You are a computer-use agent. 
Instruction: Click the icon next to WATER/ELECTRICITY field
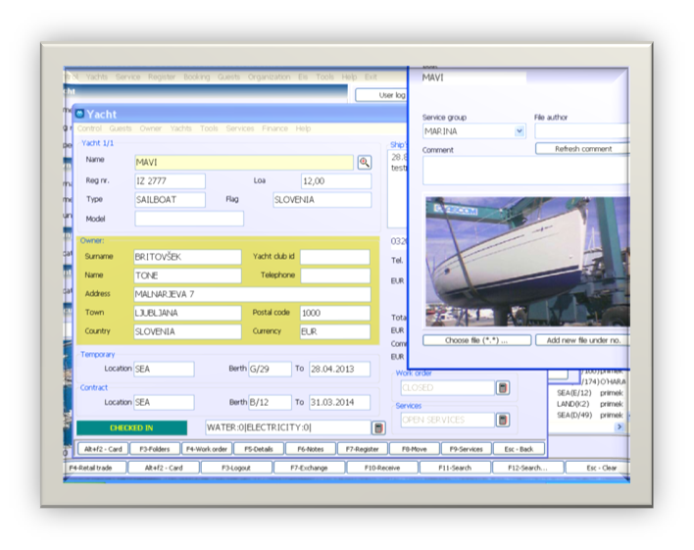[378, 427]
